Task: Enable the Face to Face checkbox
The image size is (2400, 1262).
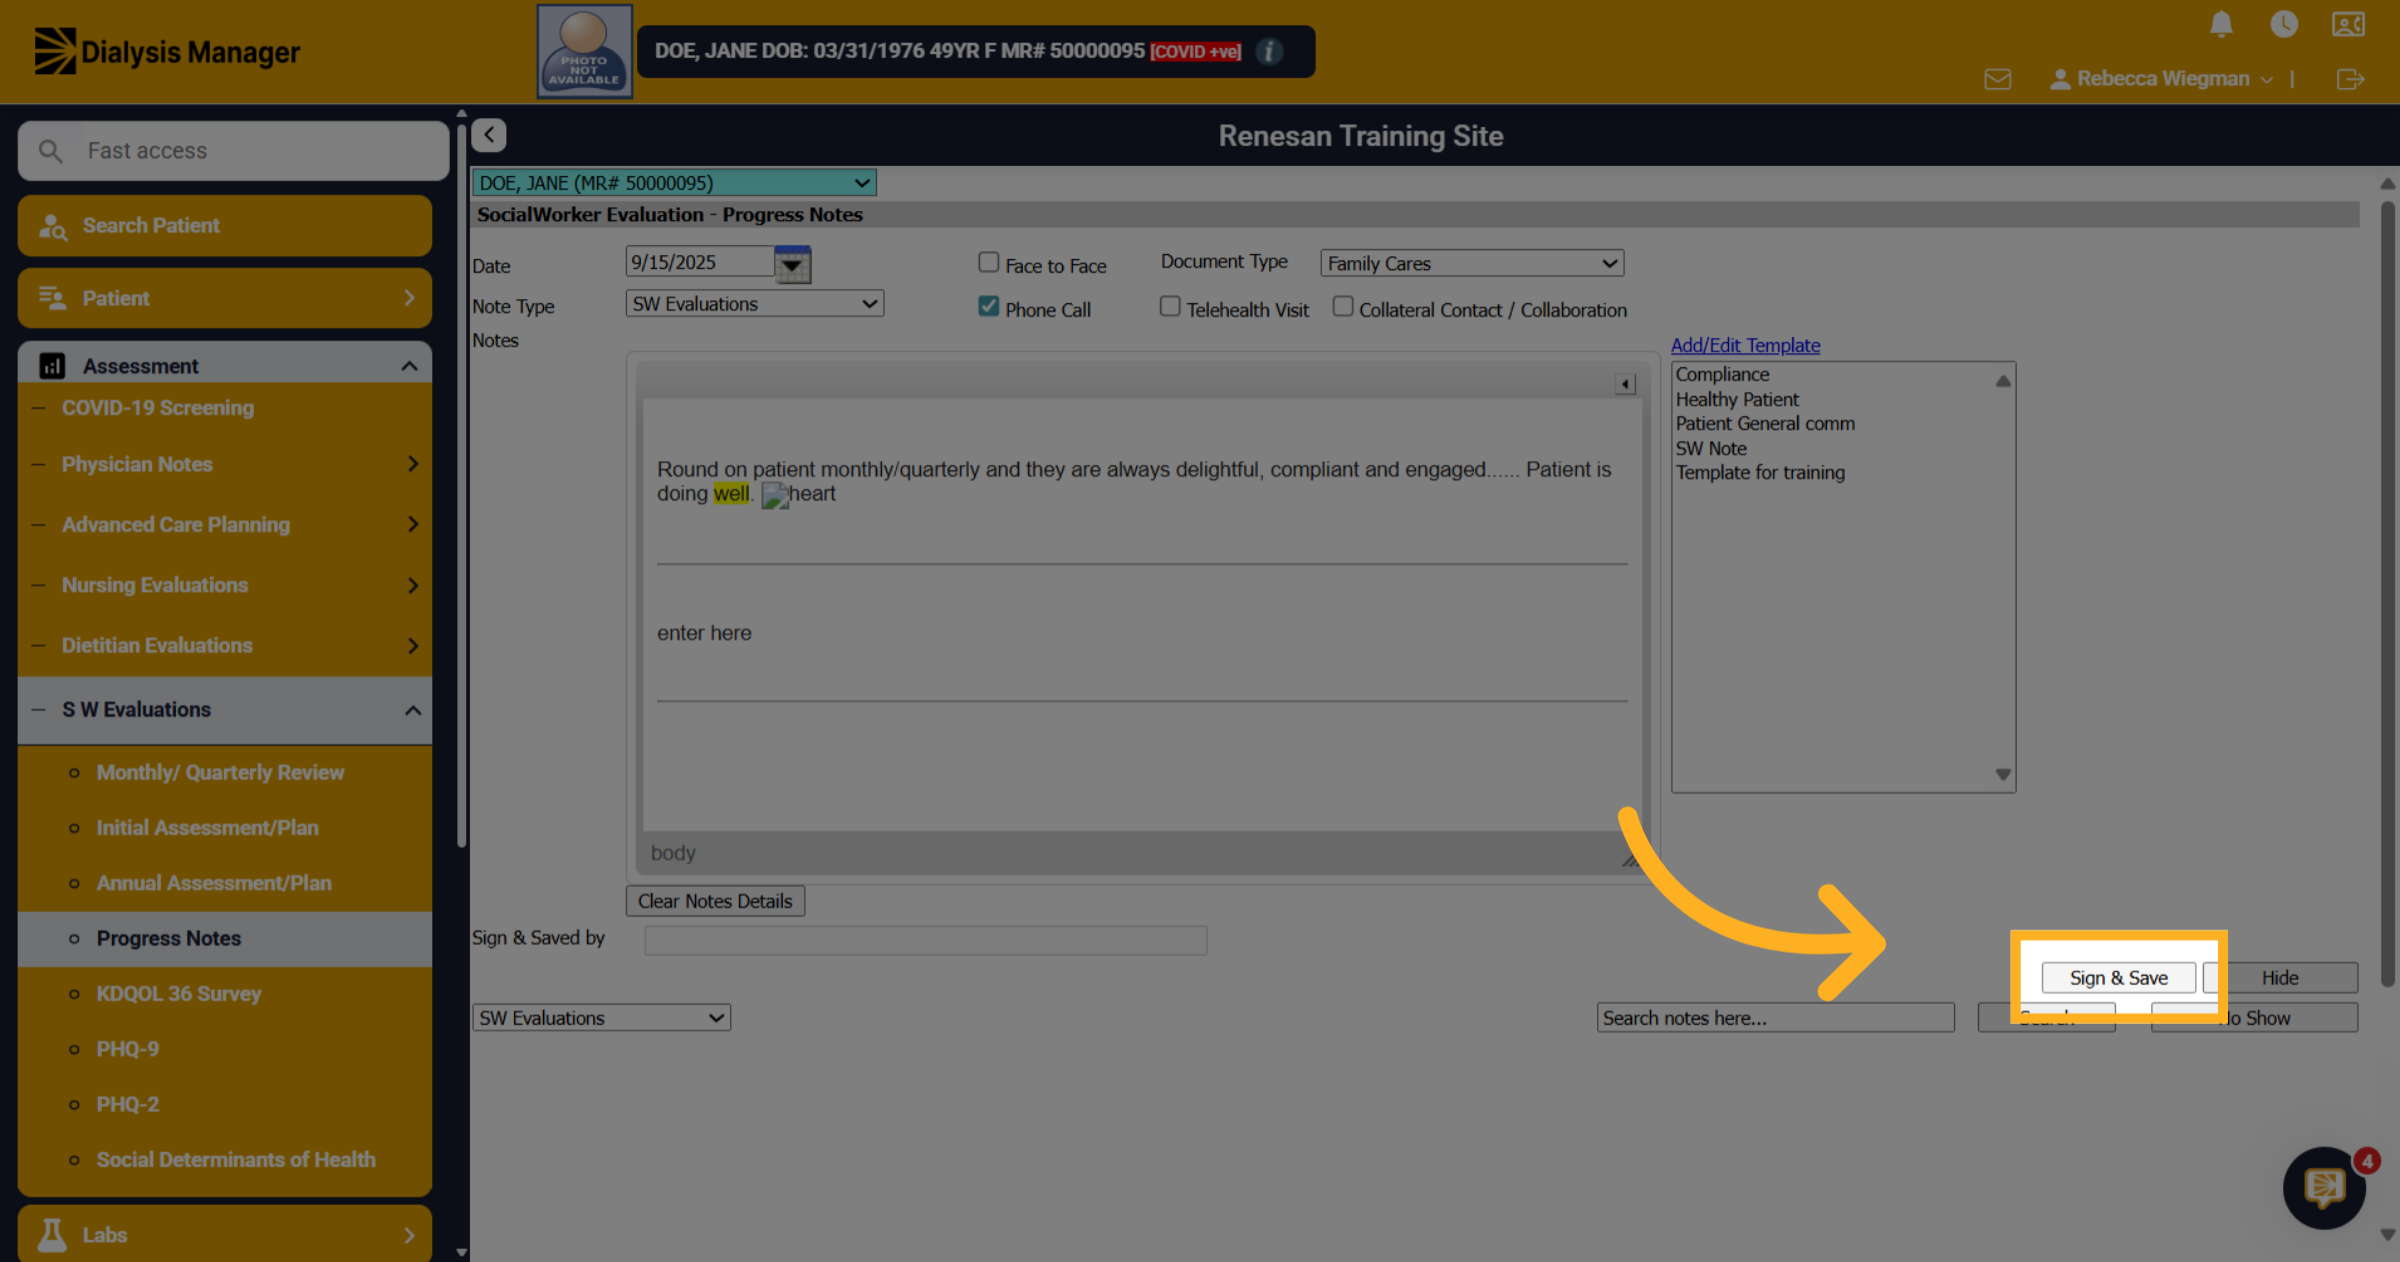Action: (988, 262)
